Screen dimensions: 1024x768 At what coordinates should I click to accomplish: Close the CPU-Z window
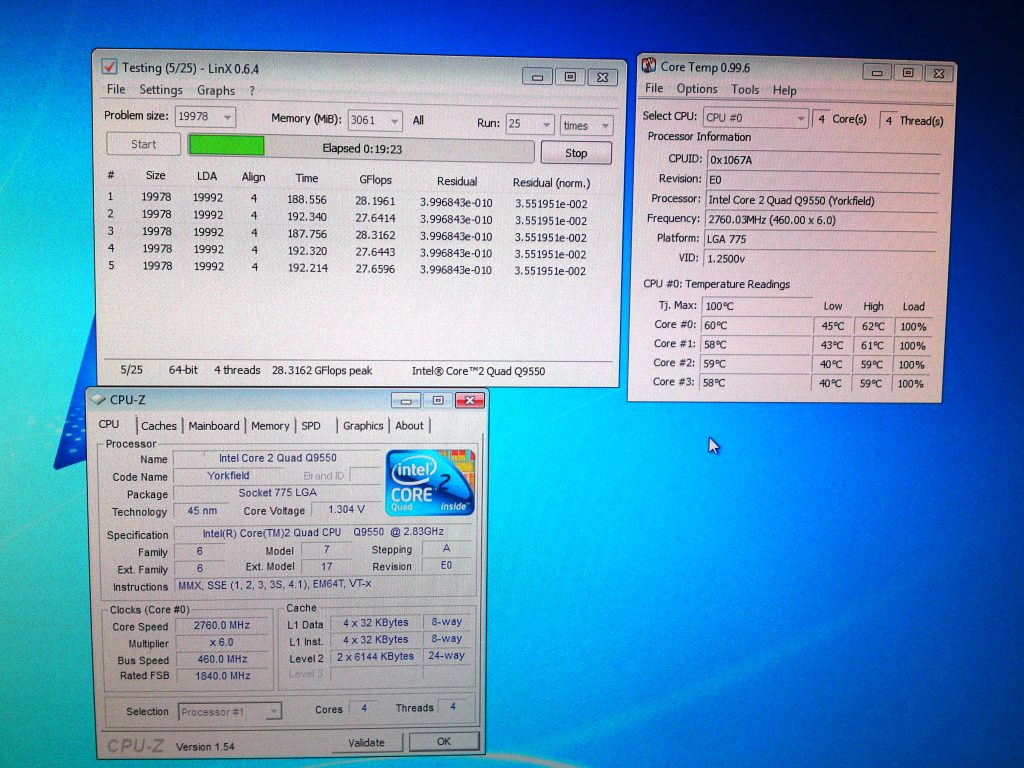click(470, 400)
